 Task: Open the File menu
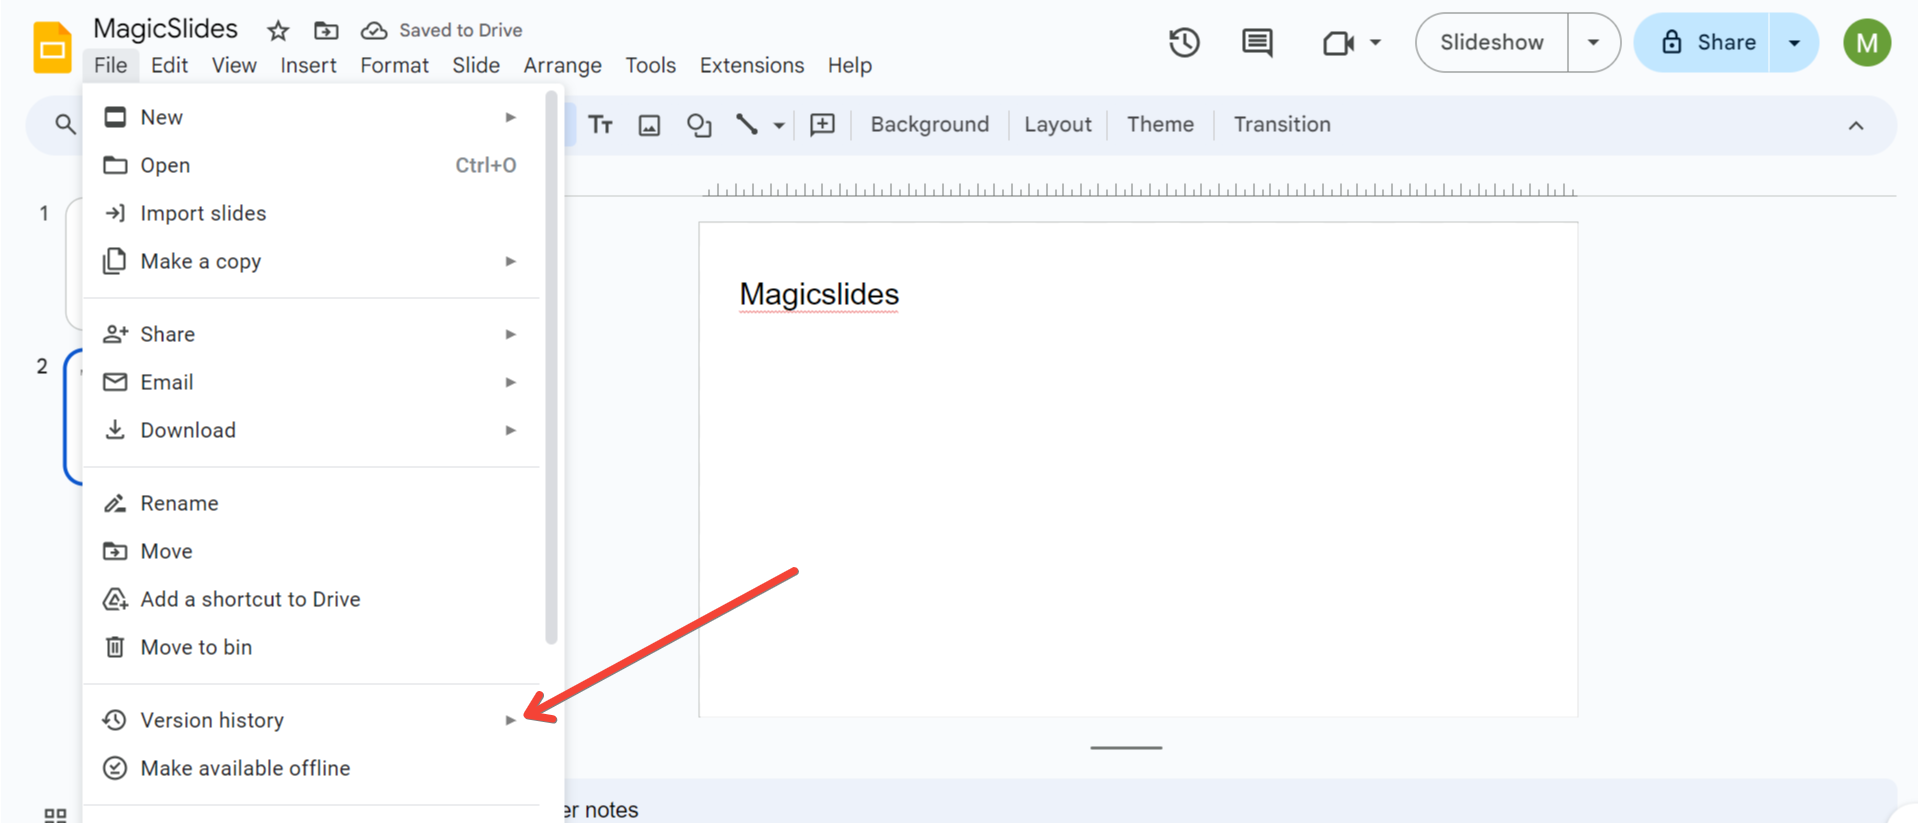[110, 65]
